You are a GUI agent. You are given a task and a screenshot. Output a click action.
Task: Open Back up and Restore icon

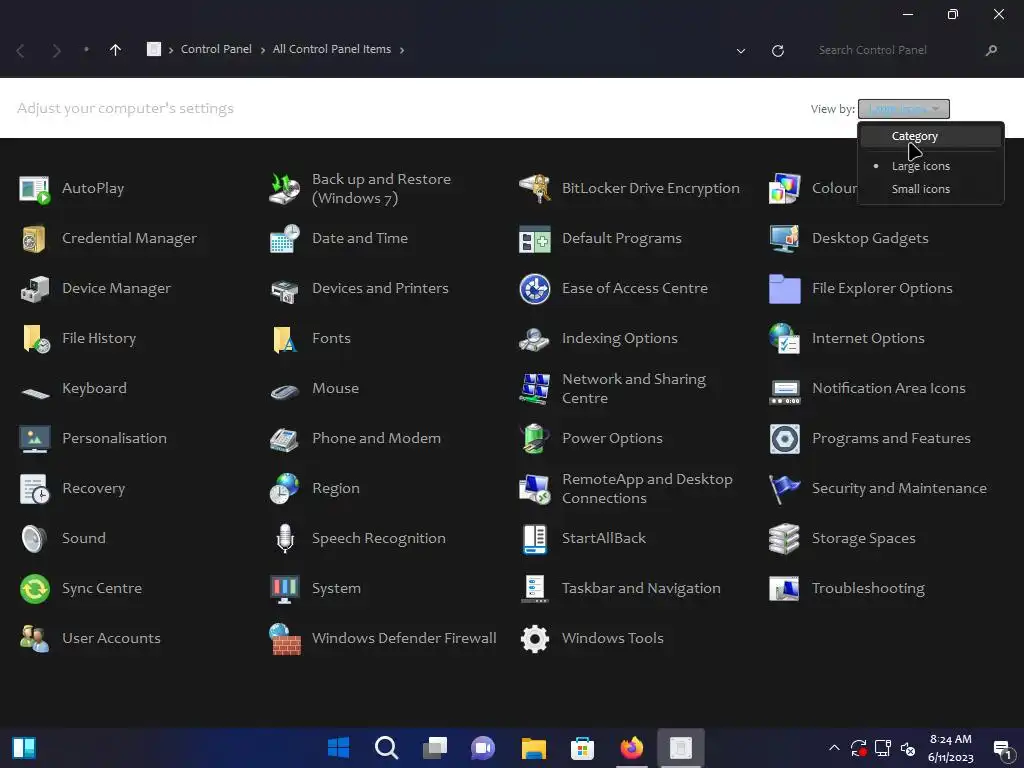pos(285,189)
